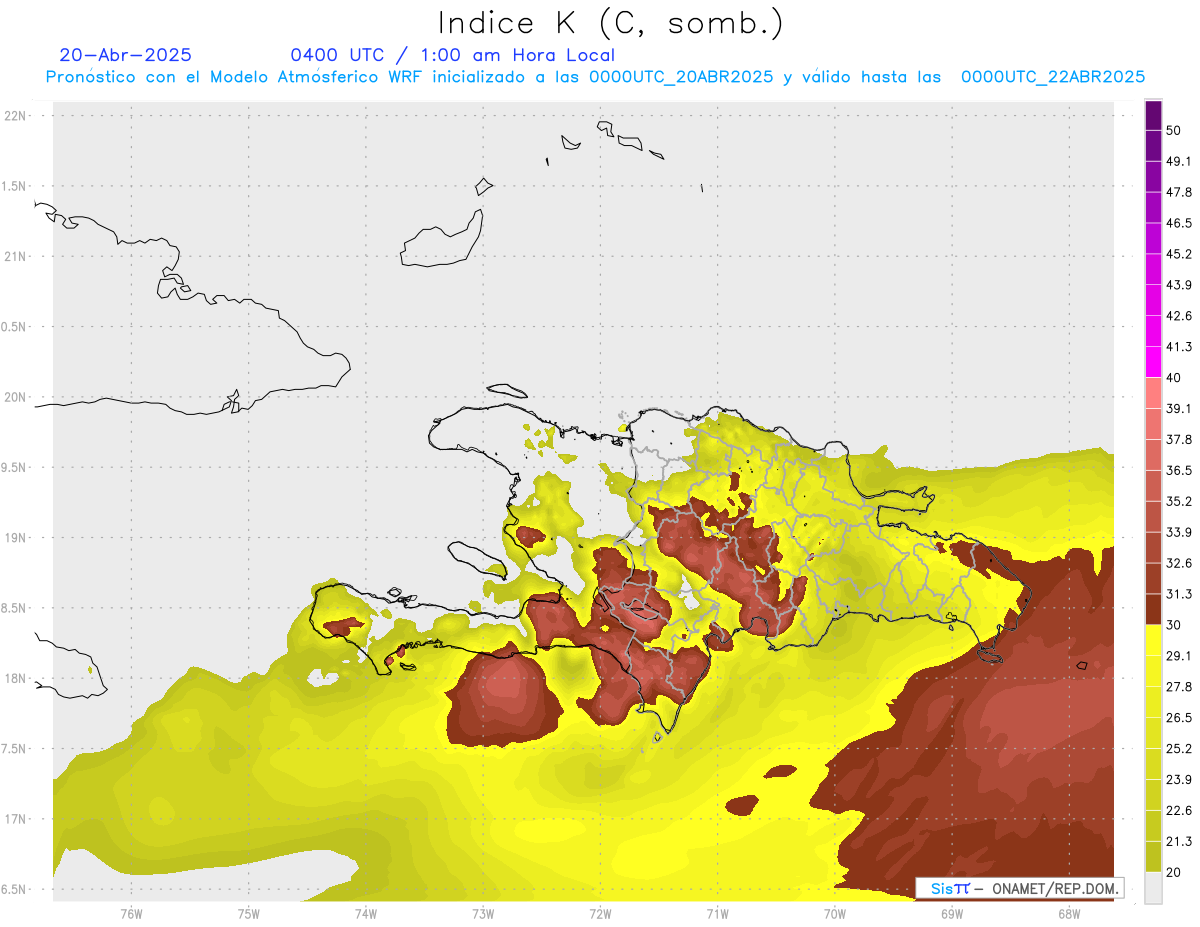Pick the gray colorbar segment below 20
Image resolution: width=1200 pixels, height=927 pixels.
(1154, 888)
